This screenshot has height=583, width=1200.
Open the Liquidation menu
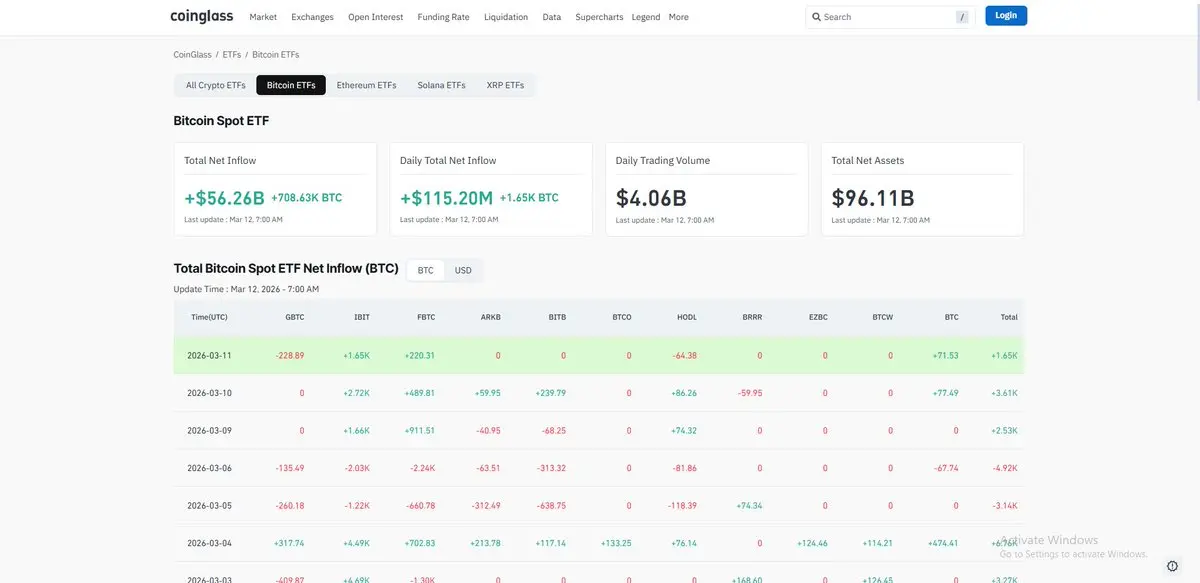(x=506, y=17)
